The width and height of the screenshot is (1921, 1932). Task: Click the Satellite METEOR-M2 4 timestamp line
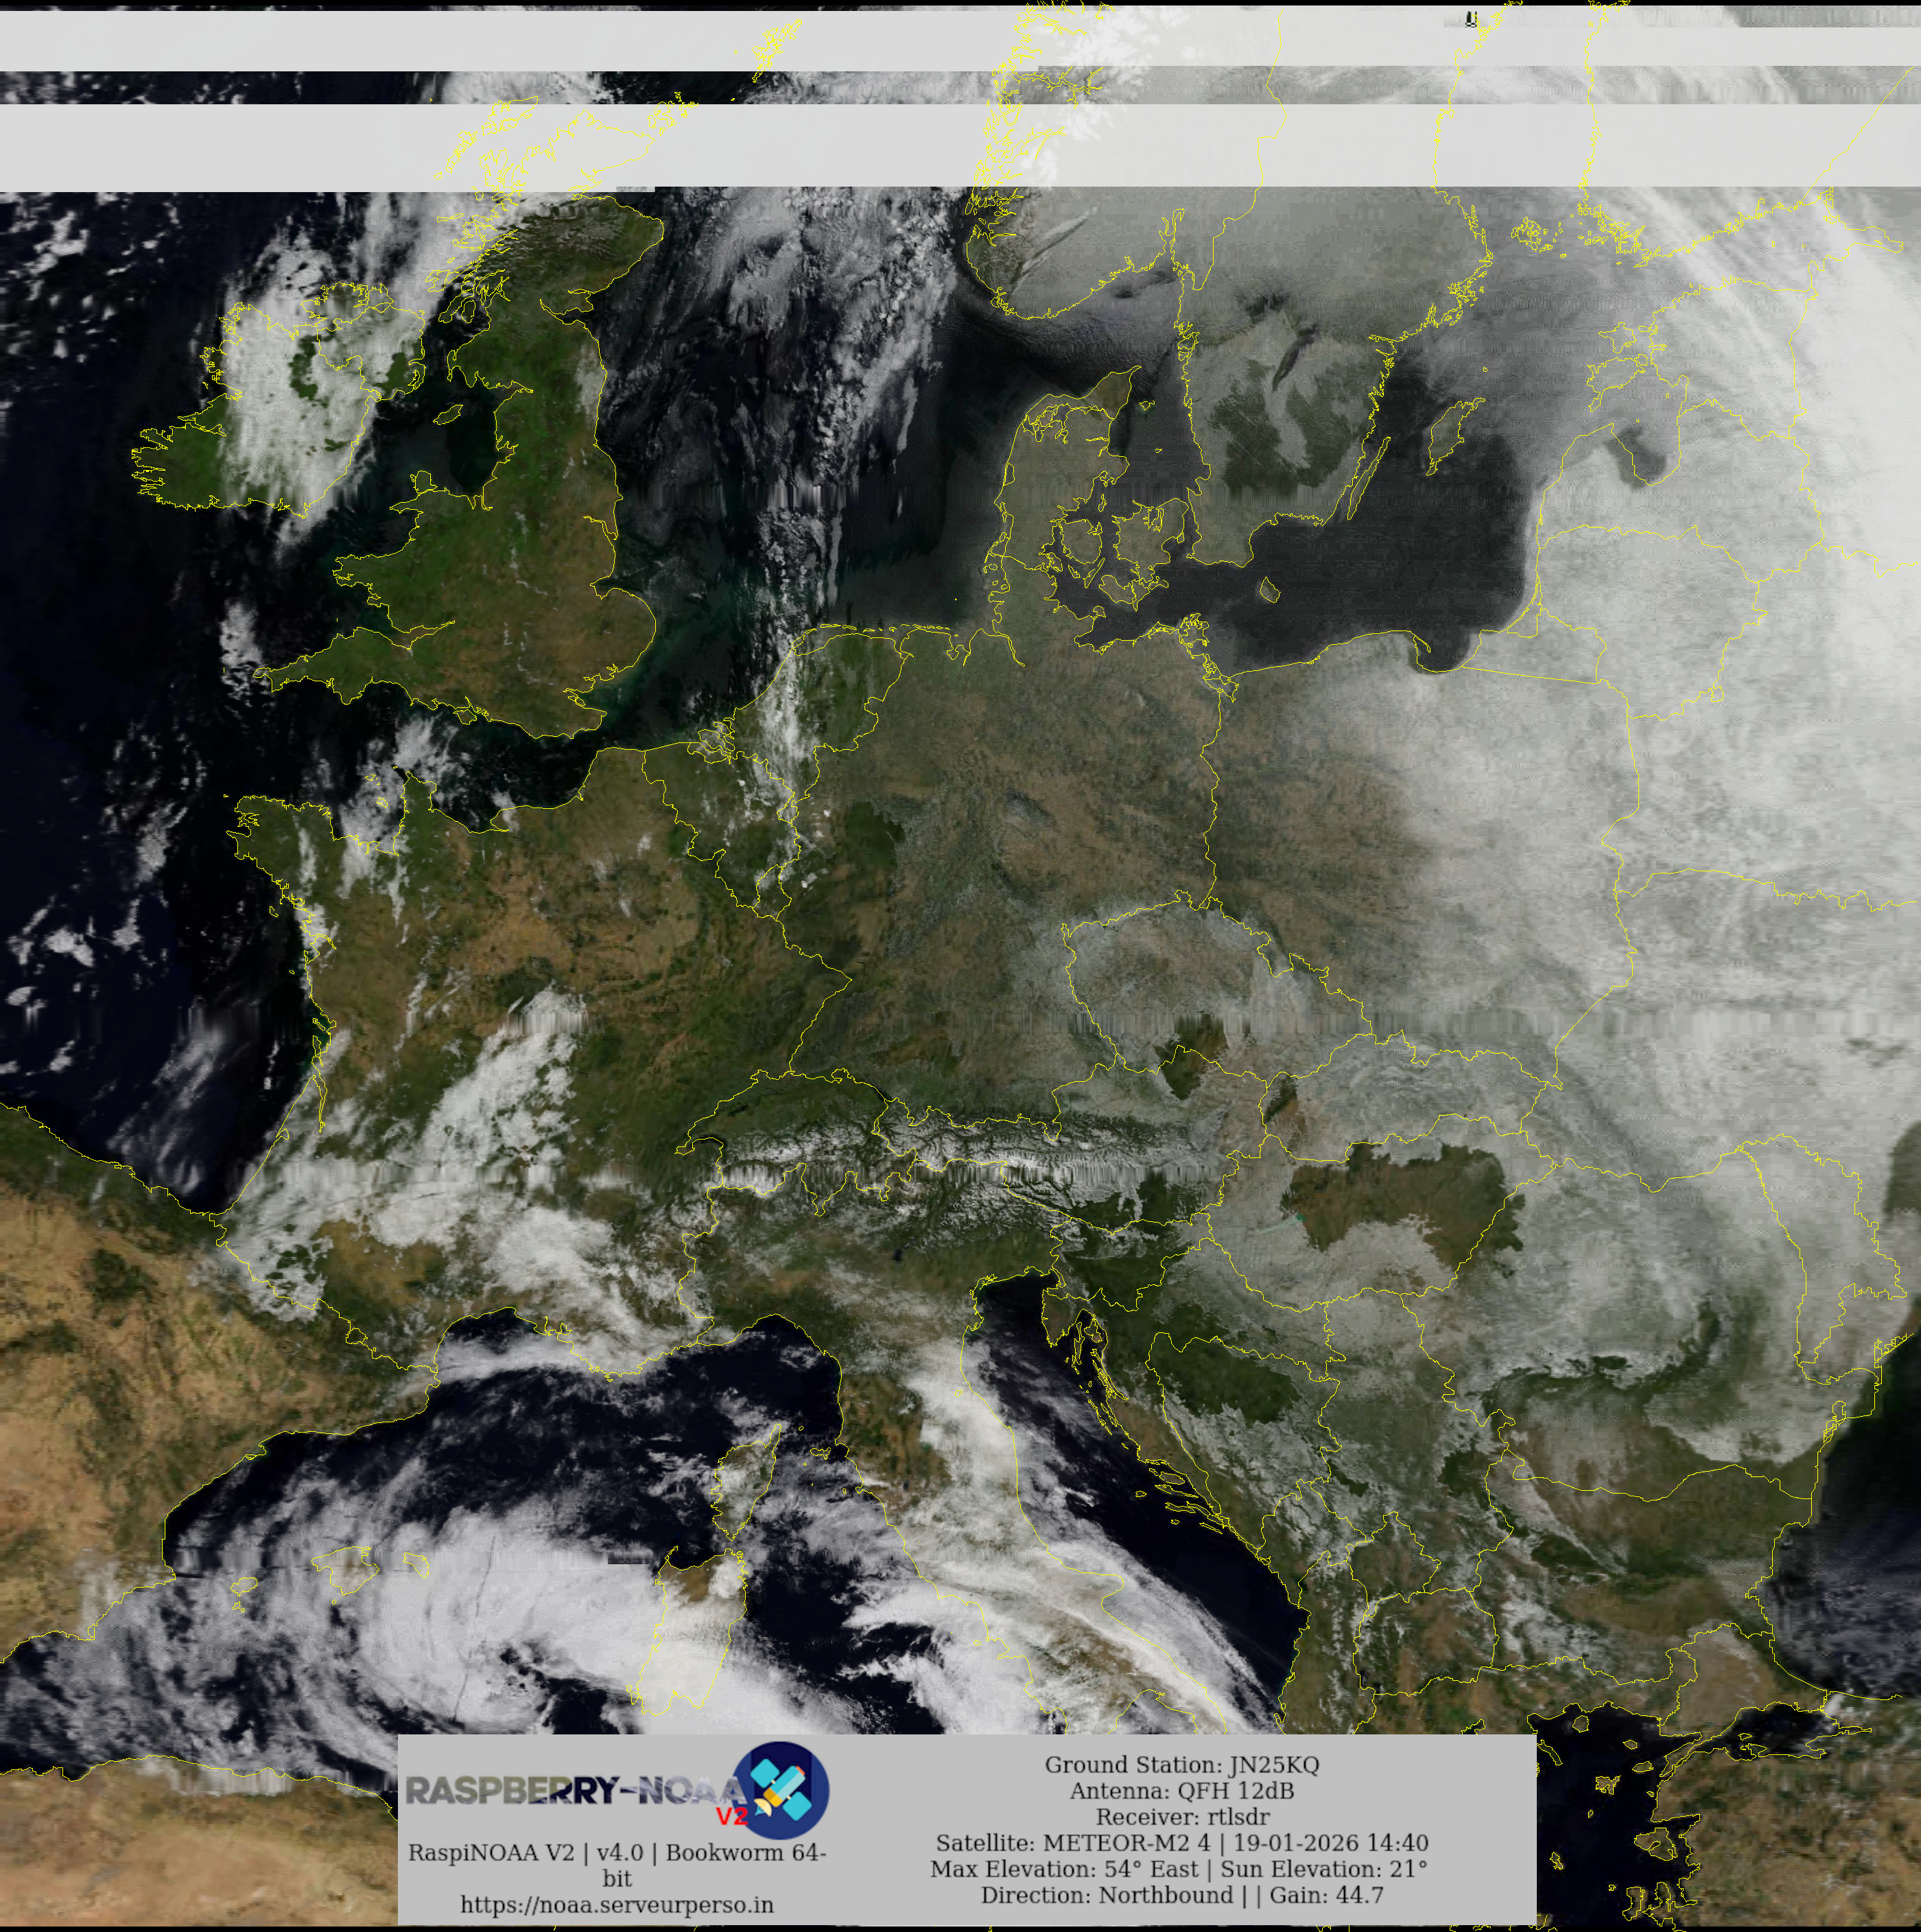tap(1181, 1843)
